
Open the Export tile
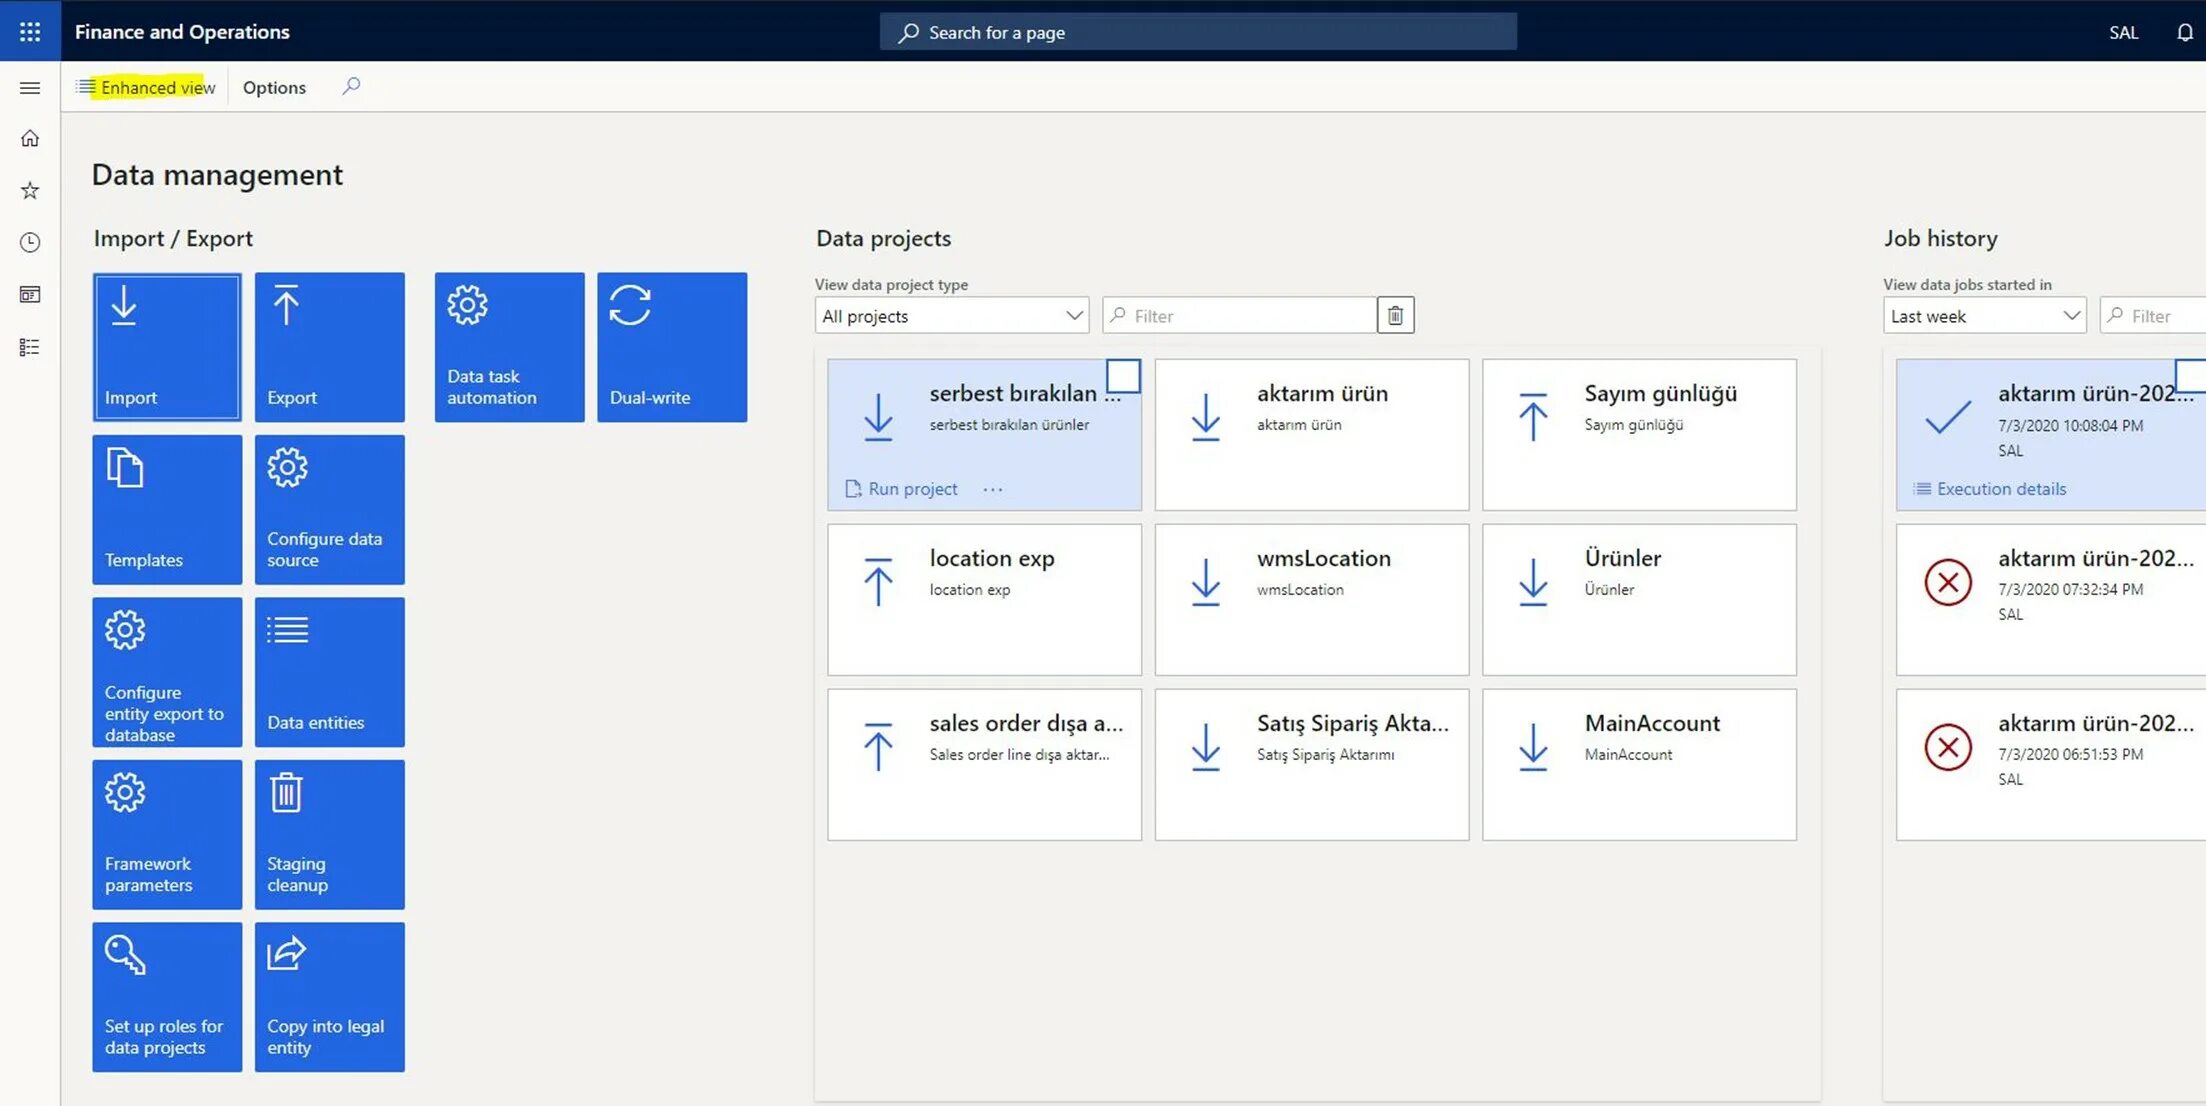[330, 347]
